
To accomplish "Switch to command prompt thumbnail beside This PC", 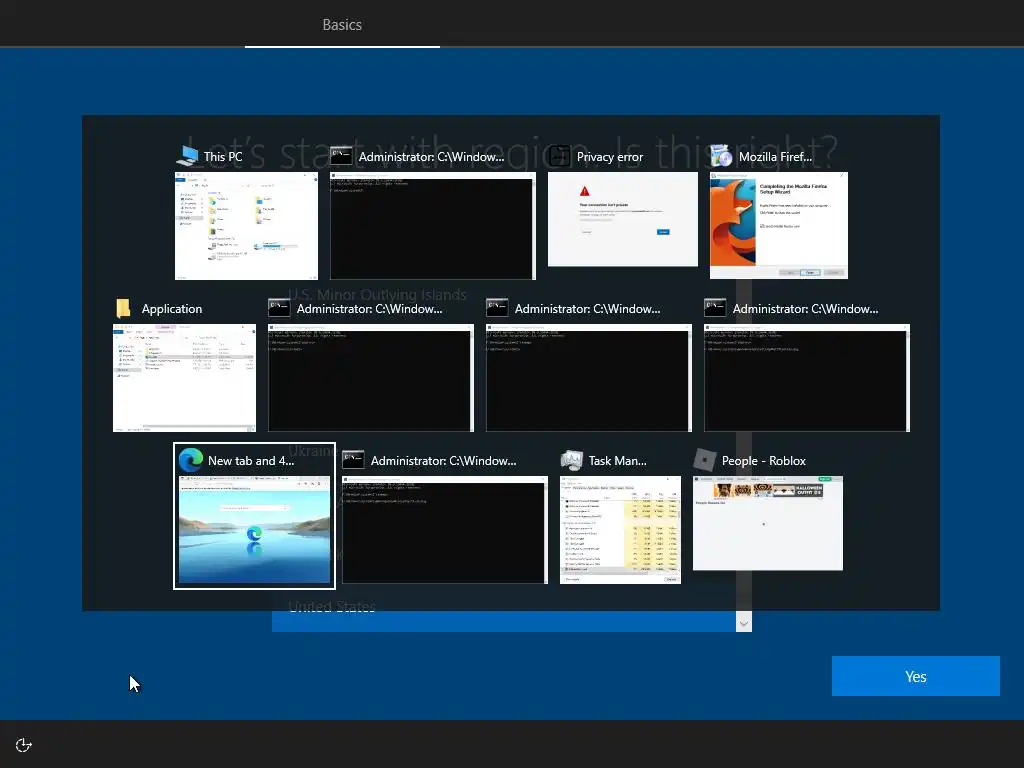I will [x=432, y=226].
